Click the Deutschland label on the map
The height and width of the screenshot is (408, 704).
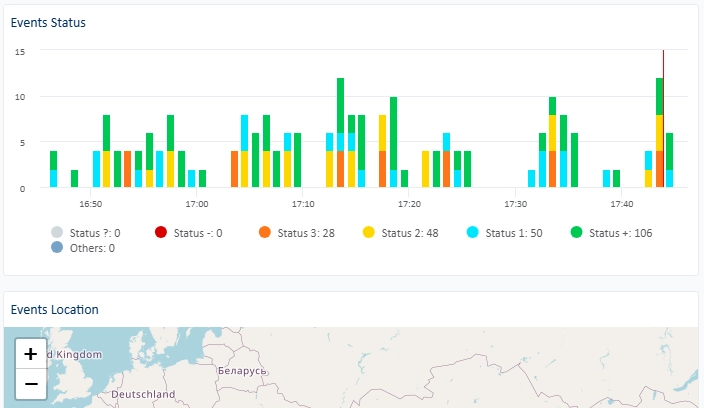[x=143, y=394]
